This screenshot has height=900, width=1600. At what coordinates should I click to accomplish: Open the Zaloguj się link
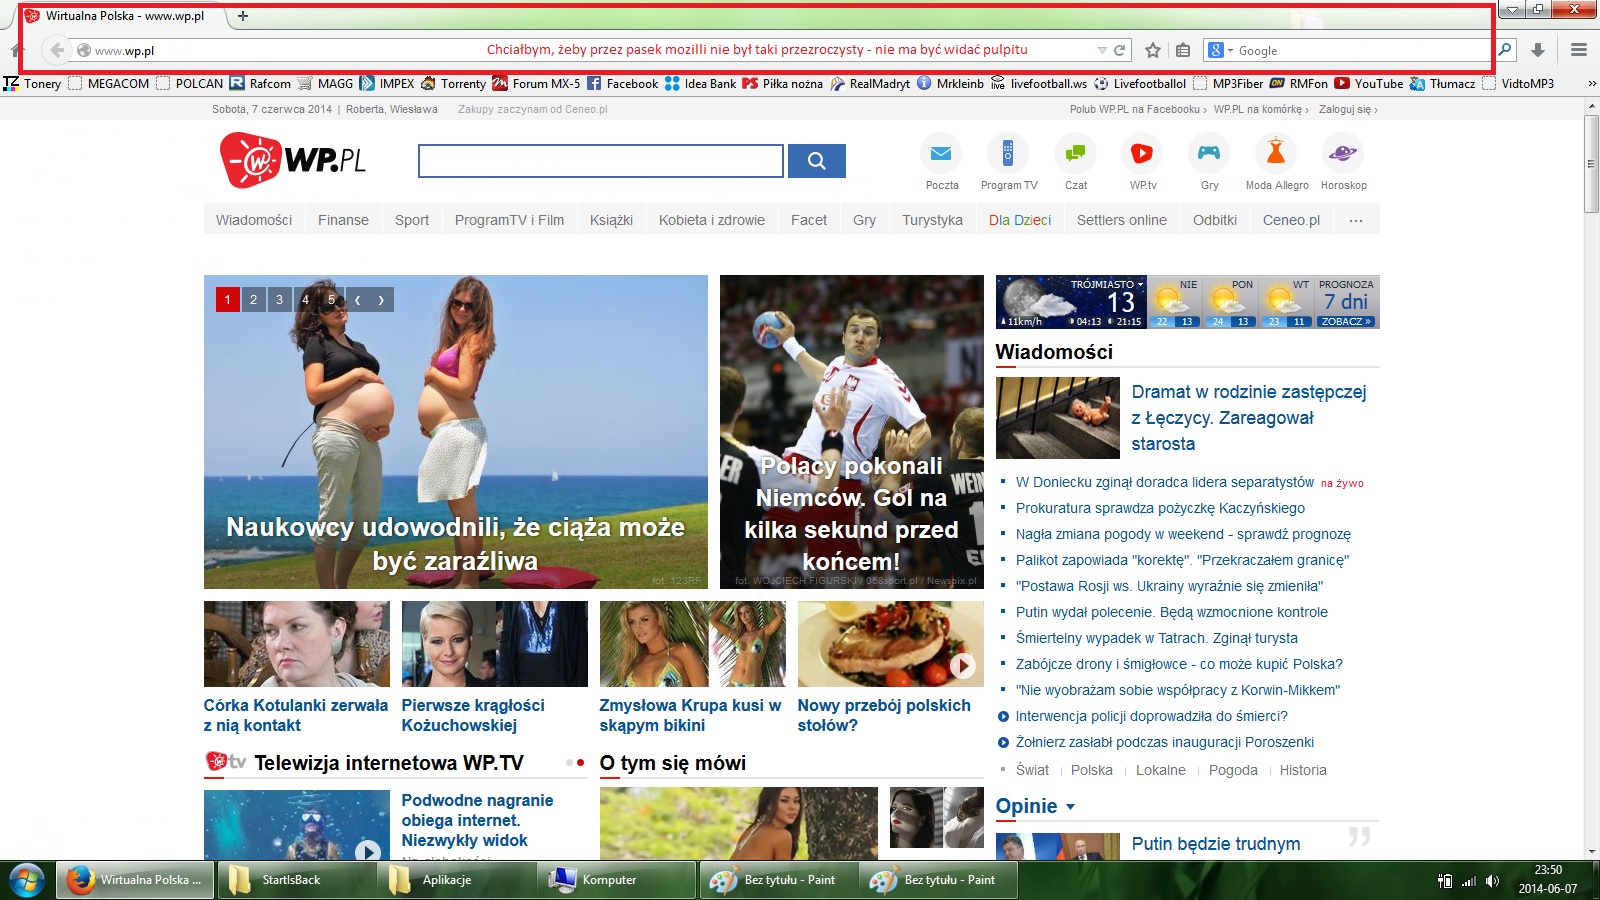tap(1348, 109)
